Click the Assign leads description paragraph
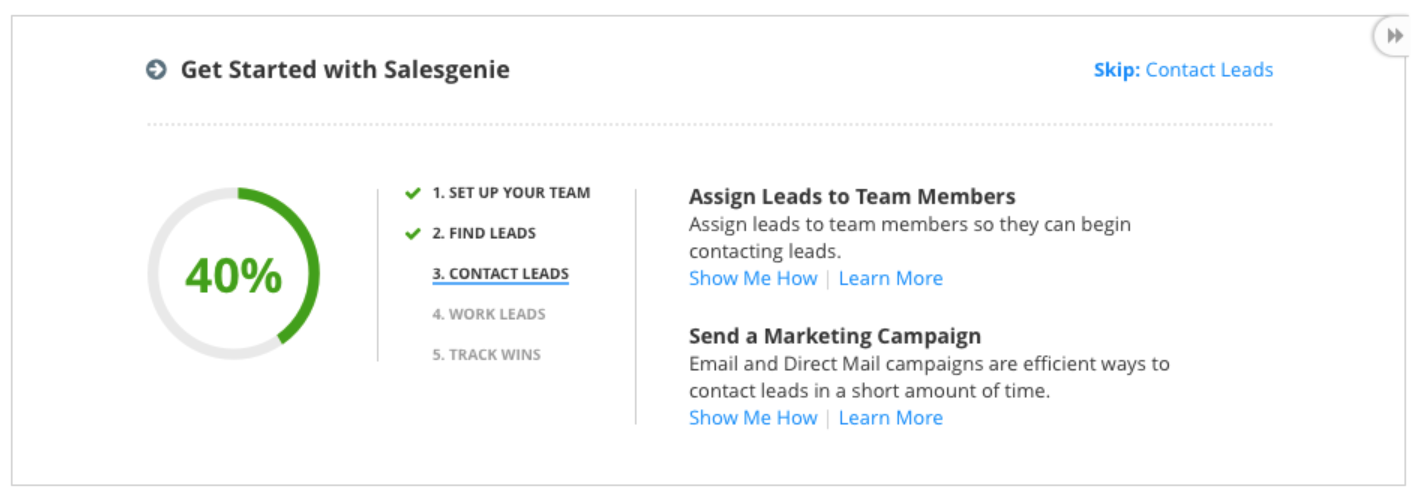This screenshot has width=1422, height=502. [x=910, y=237]
